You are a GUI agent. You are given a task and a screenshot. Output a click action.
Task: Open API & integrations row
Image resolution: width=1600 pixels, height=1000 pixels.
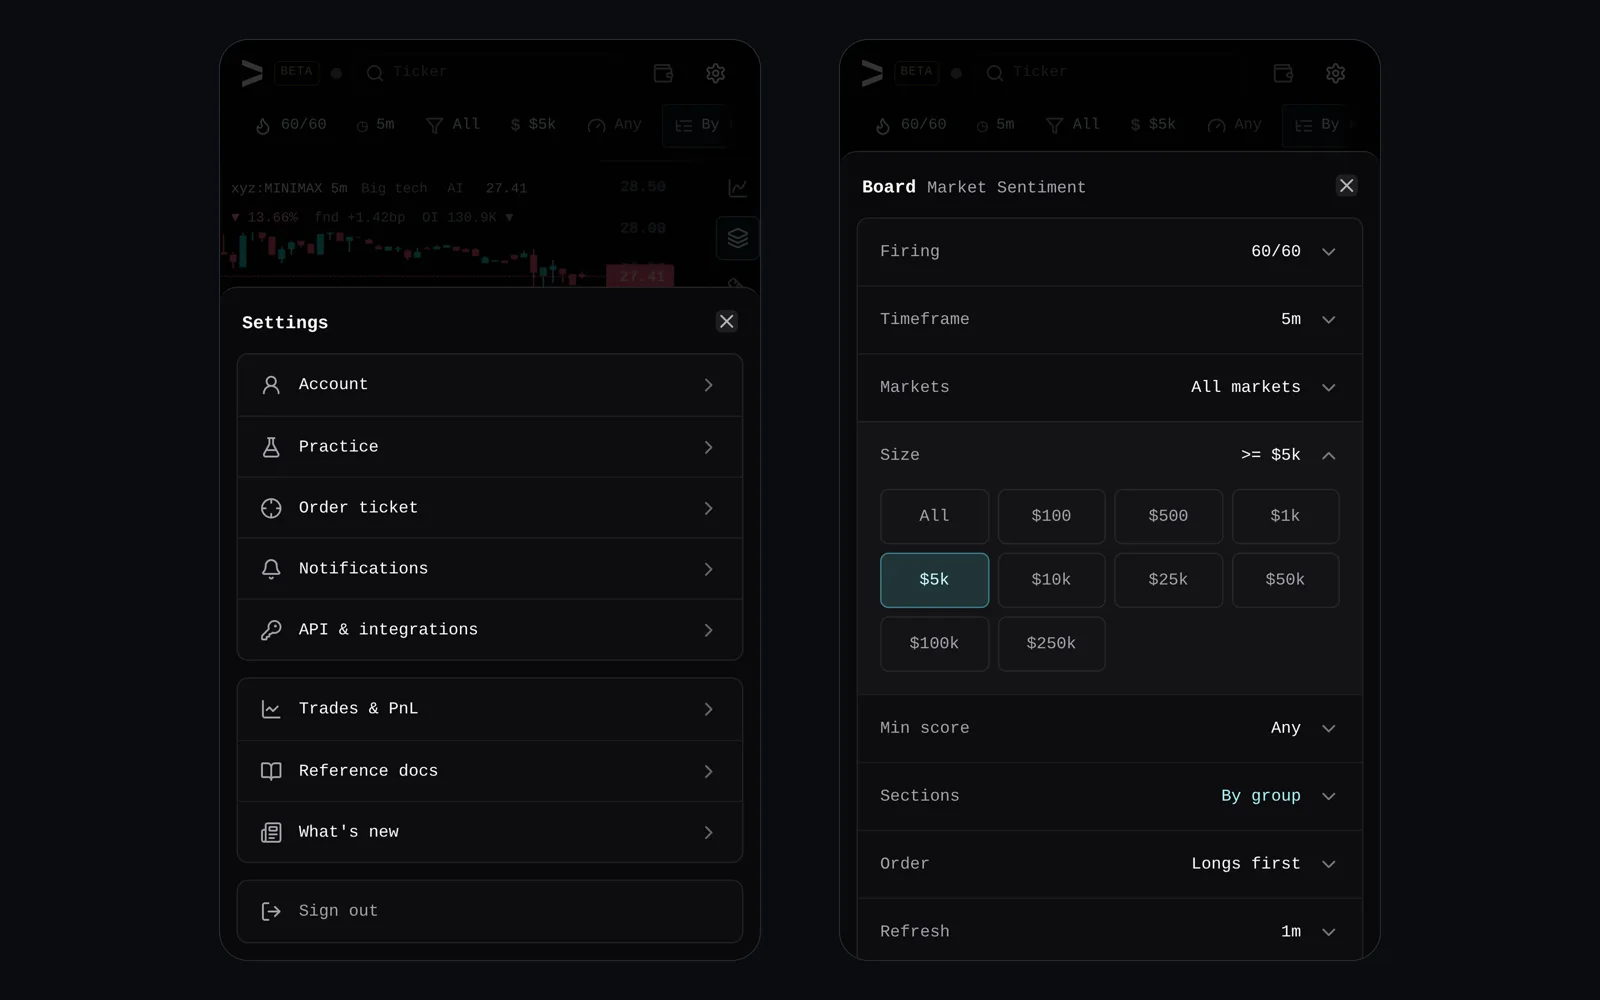490,630
